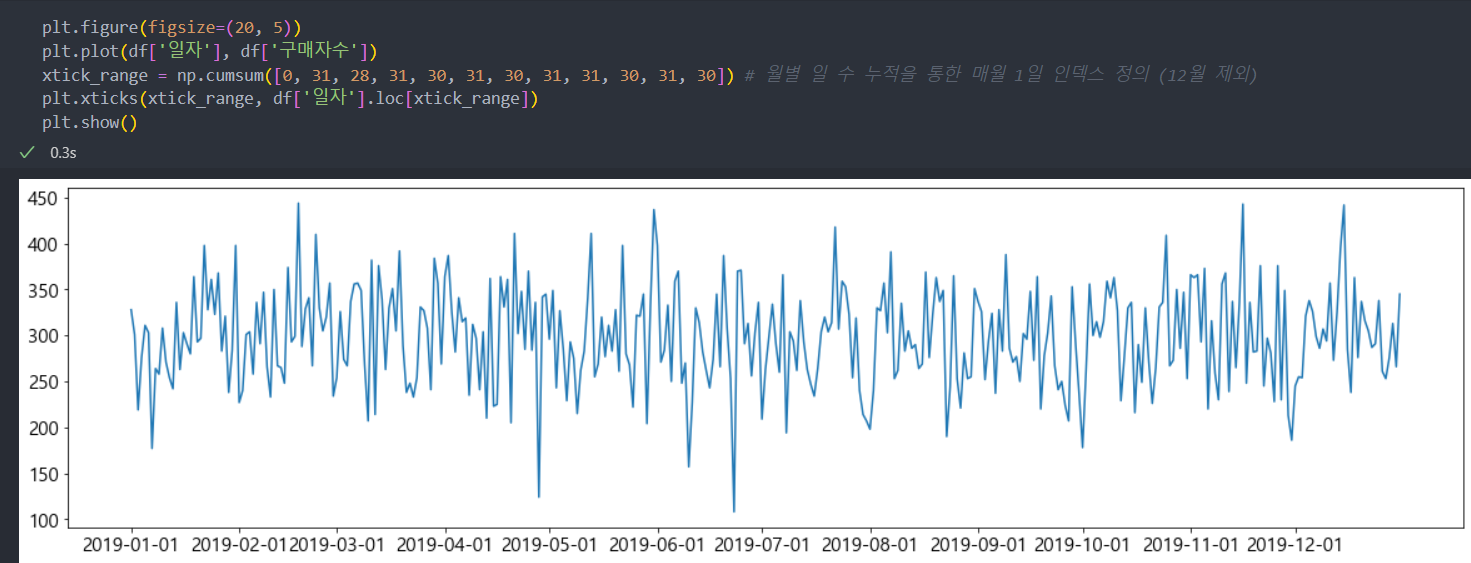This screenshot has width=1471, height=563.
Task: Click the 350 y-axis tick label
Action: coord(42,291)
